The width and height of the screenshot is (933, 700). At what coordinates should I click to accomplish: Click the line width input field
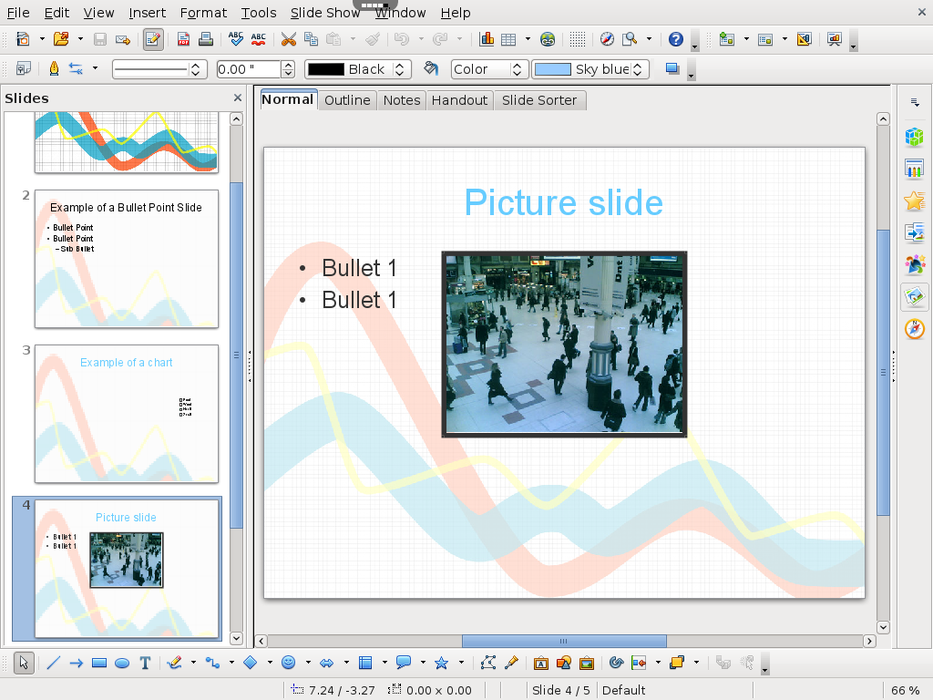(248, 69)
